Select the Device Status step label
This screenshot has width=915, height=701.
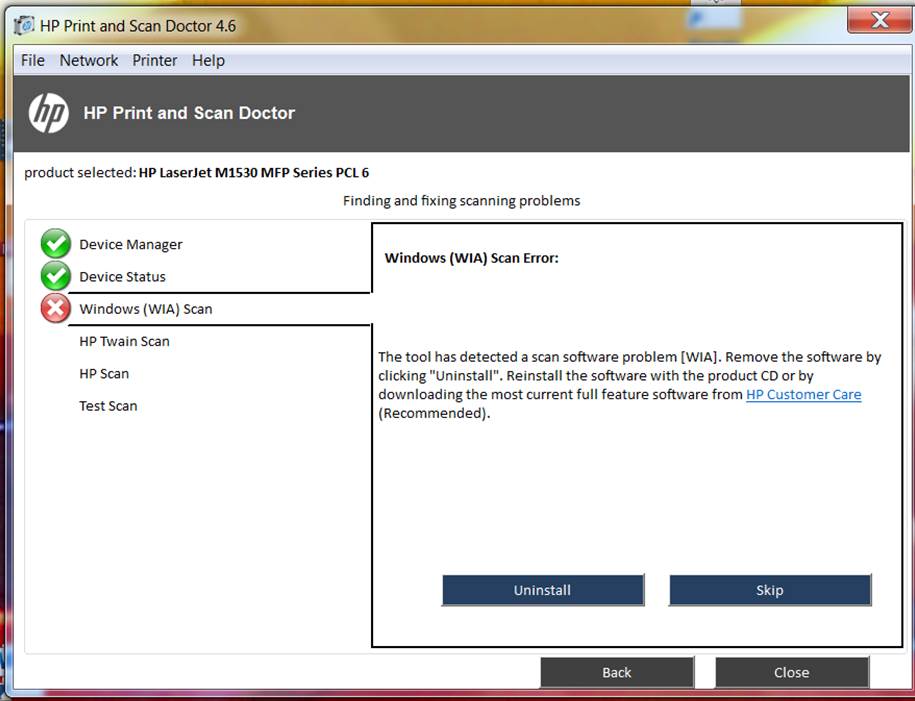122,277
